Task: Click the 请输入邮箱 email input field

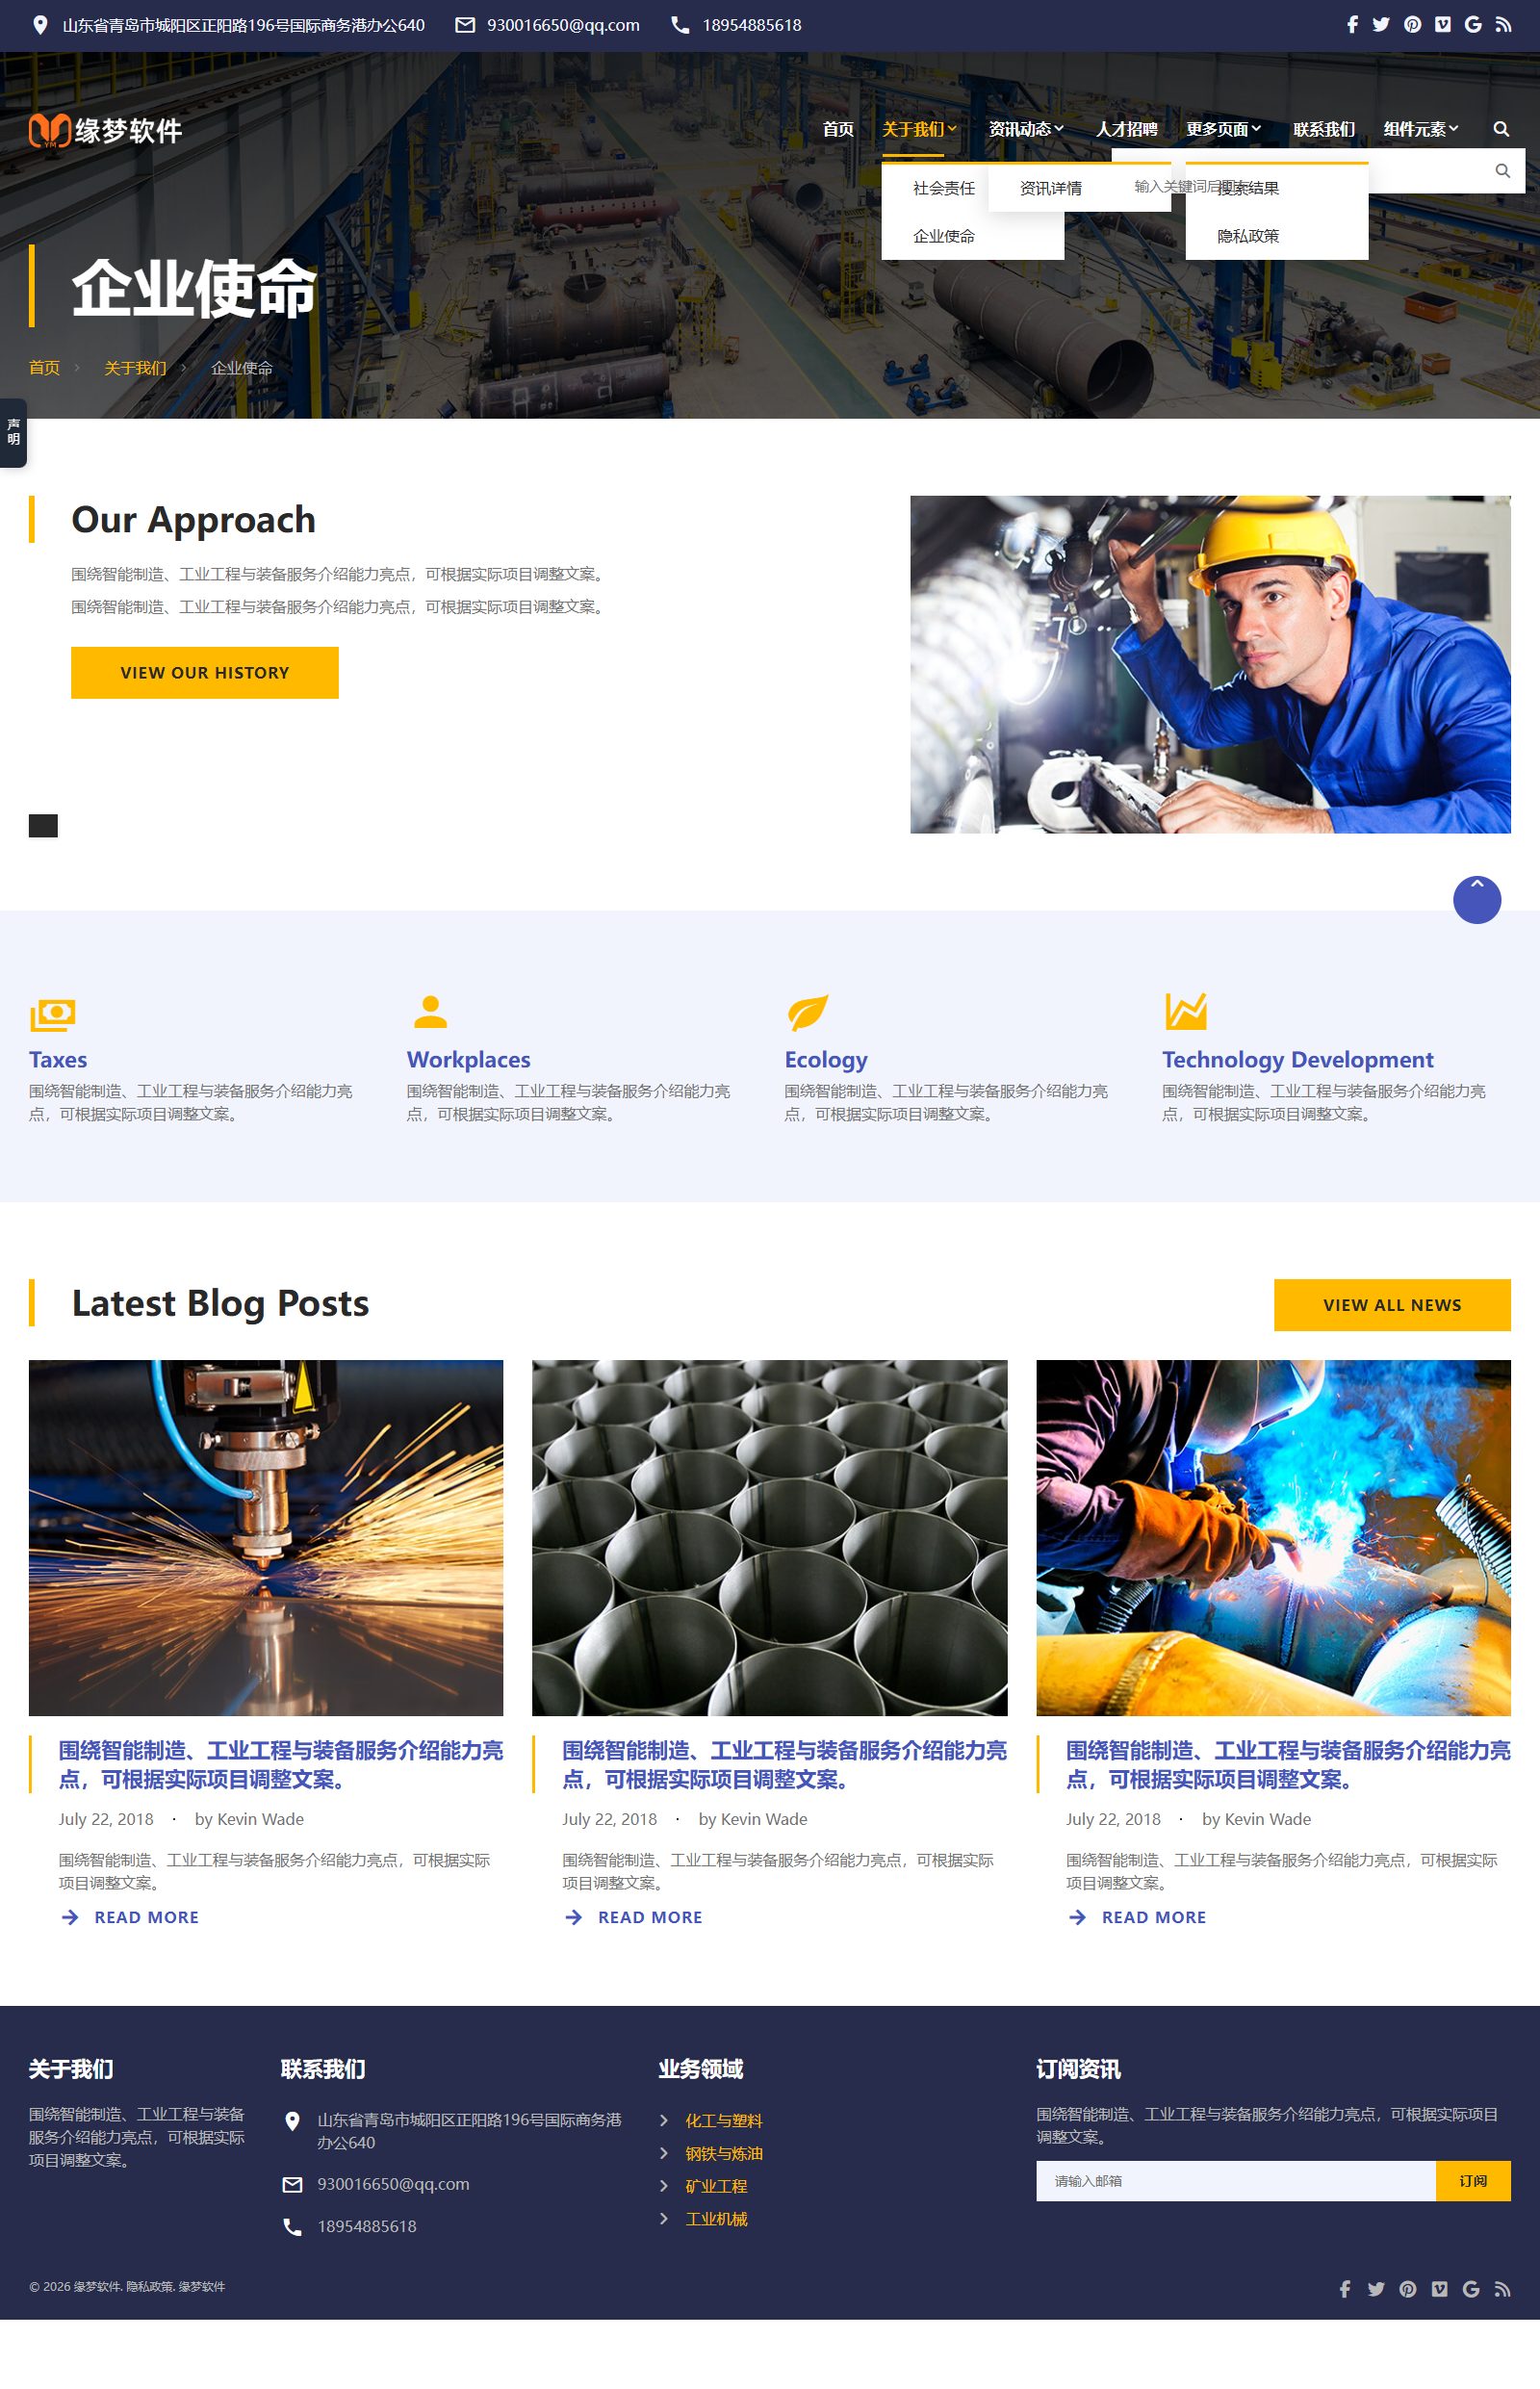Action: (x=1236, y=2181)
